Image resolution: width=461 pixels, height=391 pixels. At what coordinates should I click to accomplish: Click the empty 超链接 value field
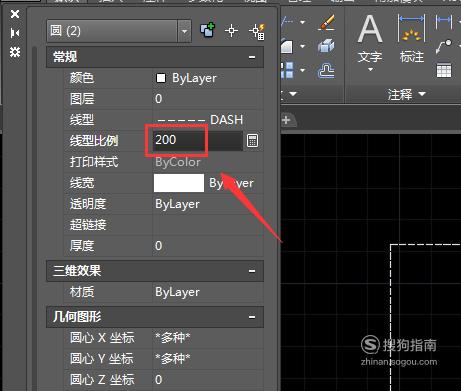(x=208, y=225)
